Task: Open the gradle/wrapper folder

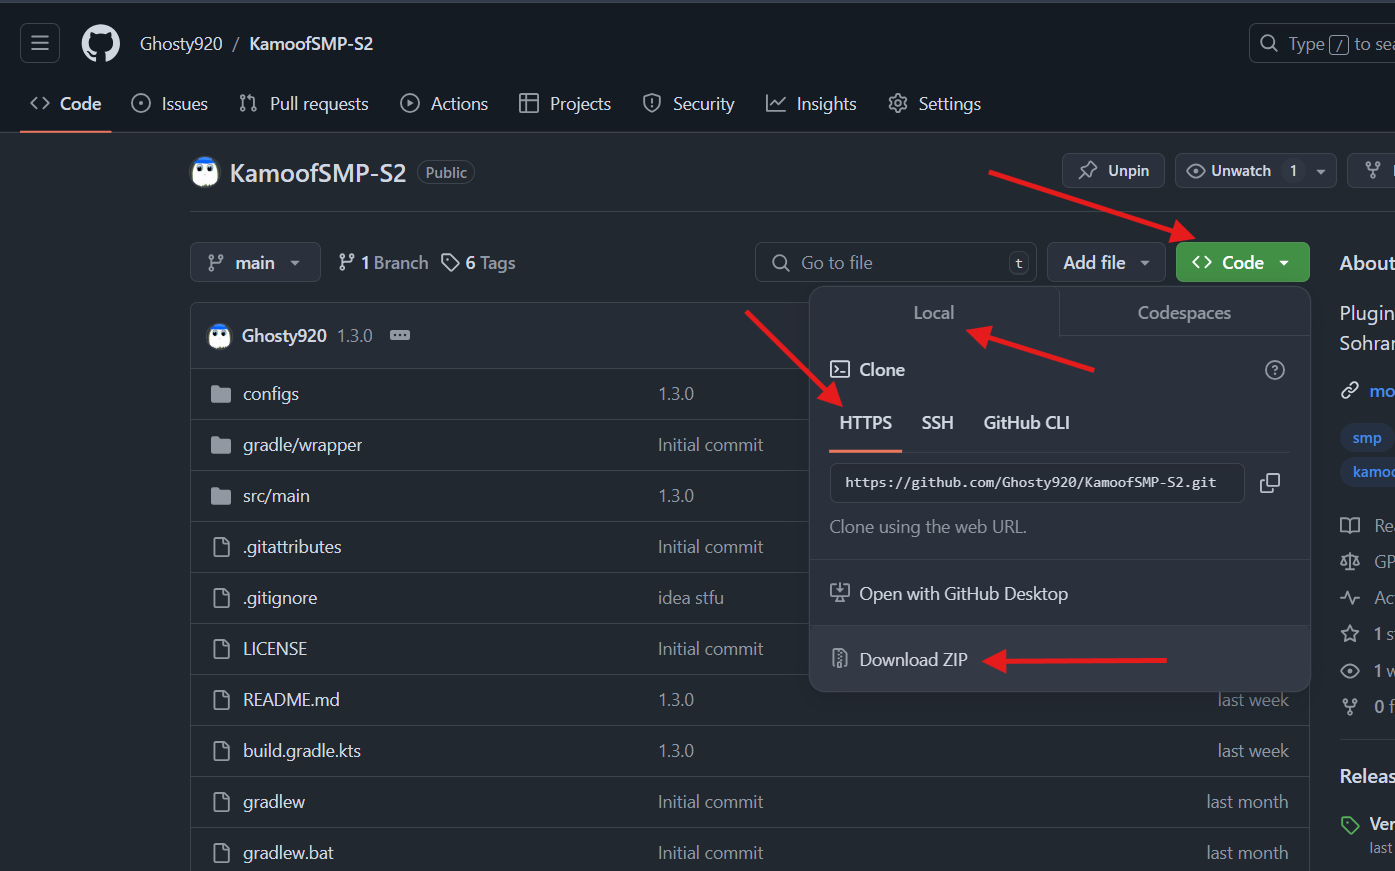Action: click(x=303, y=445)
